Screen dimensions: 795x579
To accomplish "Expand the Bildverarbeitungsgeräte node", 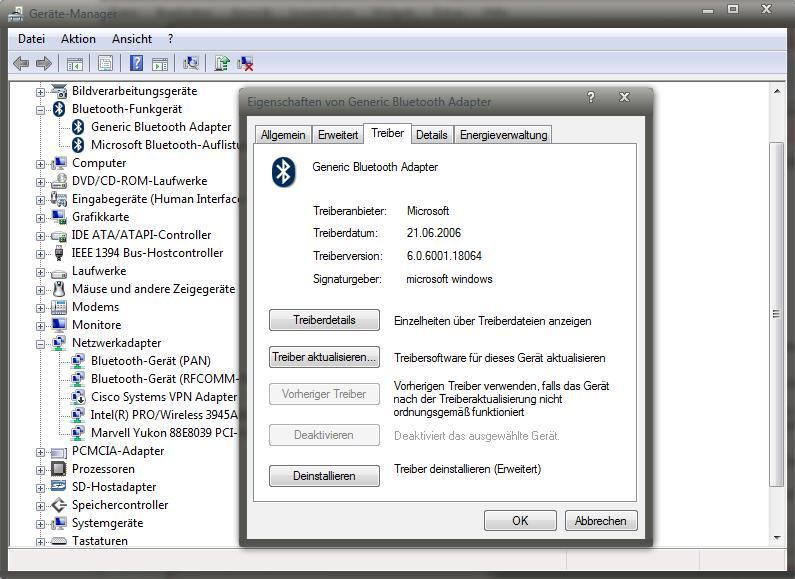I will click(40, 92).
